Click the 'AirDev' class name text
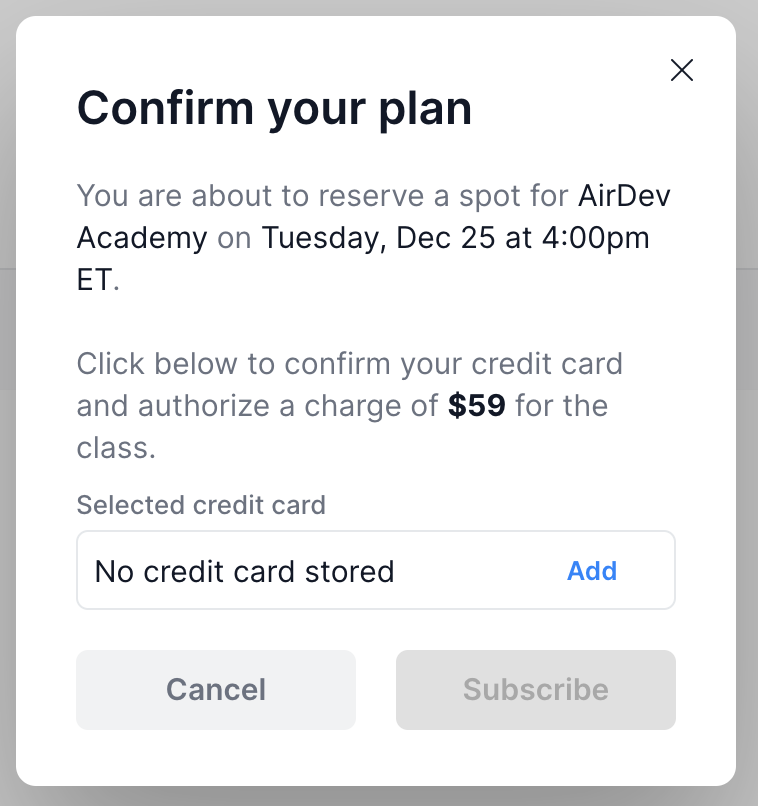The image size is (758, 806). [x=623, y=196]
